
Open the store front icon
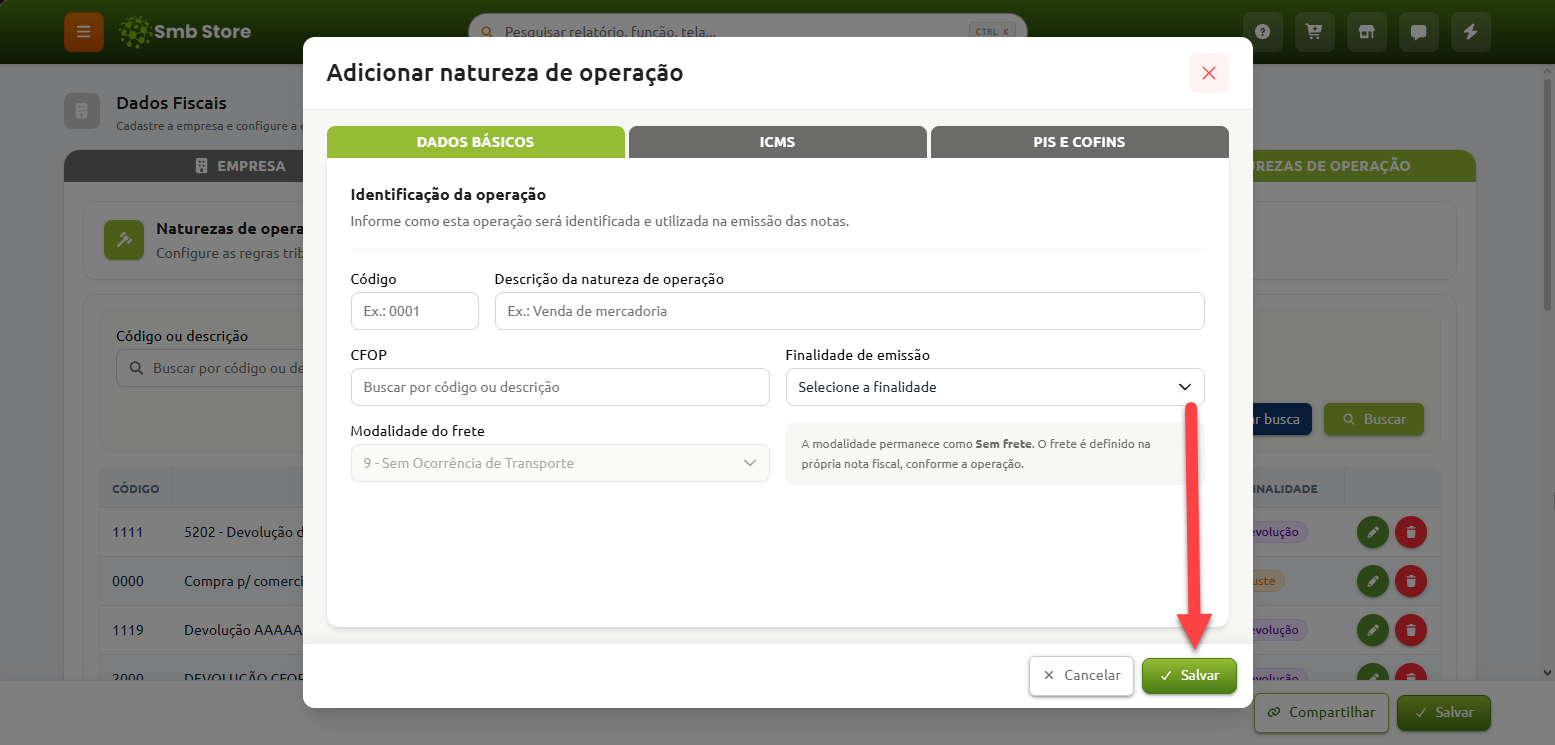point(1366,32)
